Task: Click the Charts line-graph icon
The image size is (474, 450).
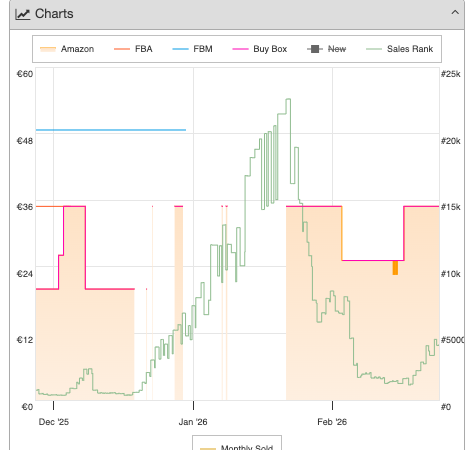Action: [x=23, y=14]
